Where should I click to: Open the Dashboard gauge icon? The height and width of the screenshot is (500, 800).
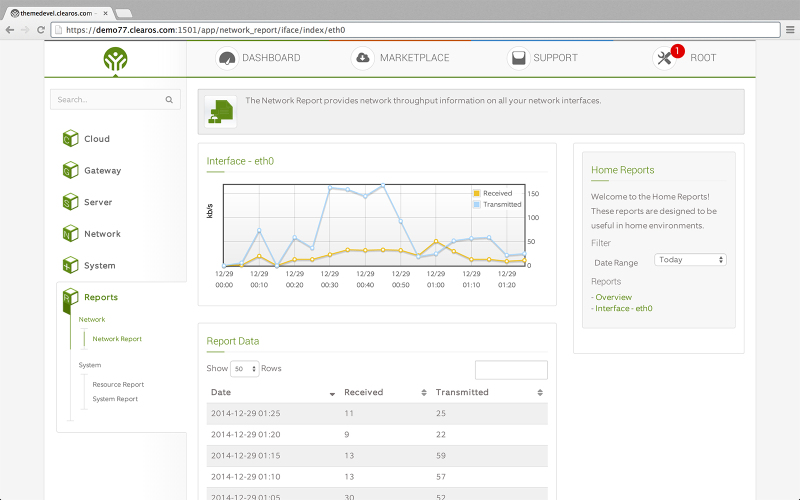pyautogui.click(x=227, y=58)
